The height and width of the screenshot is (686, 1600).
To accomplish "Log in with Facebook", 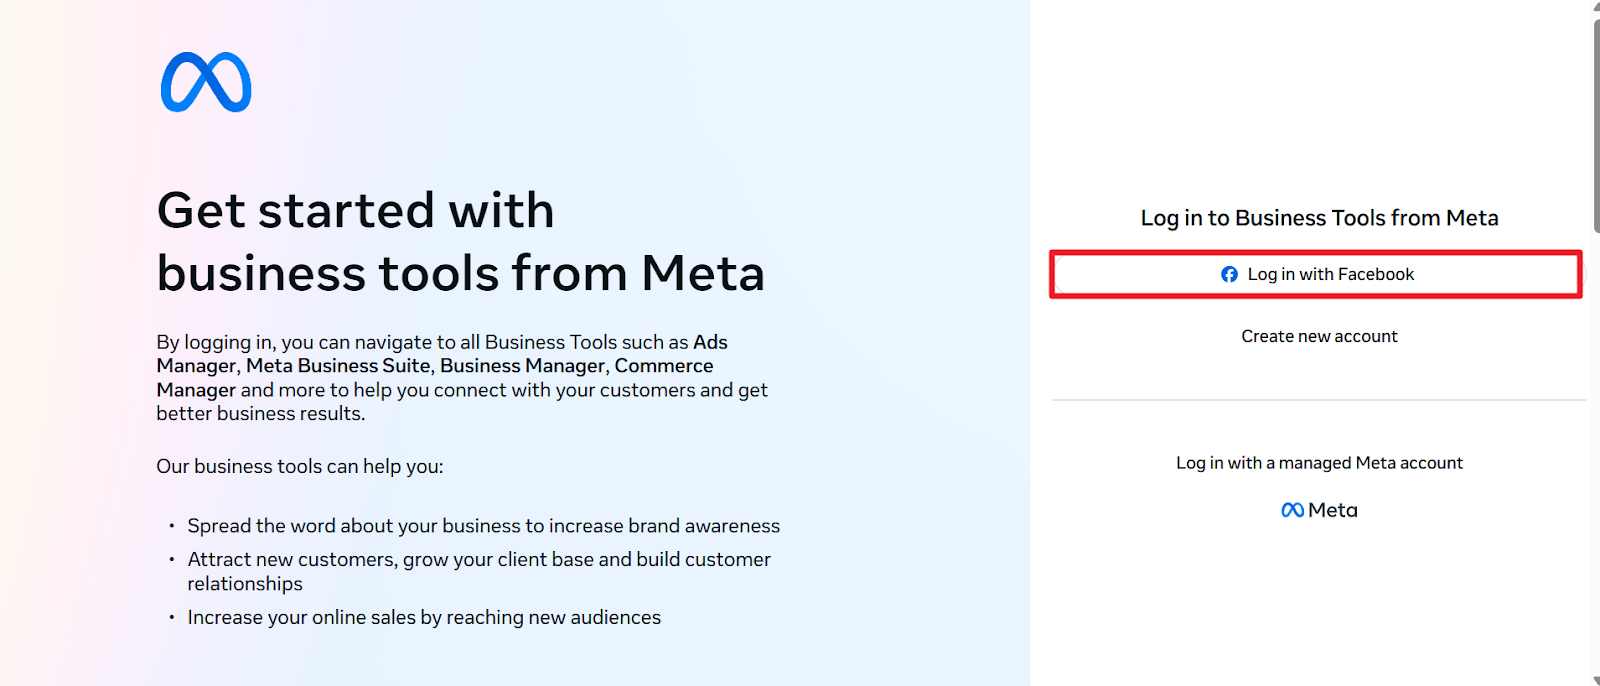I will 1330,274.
